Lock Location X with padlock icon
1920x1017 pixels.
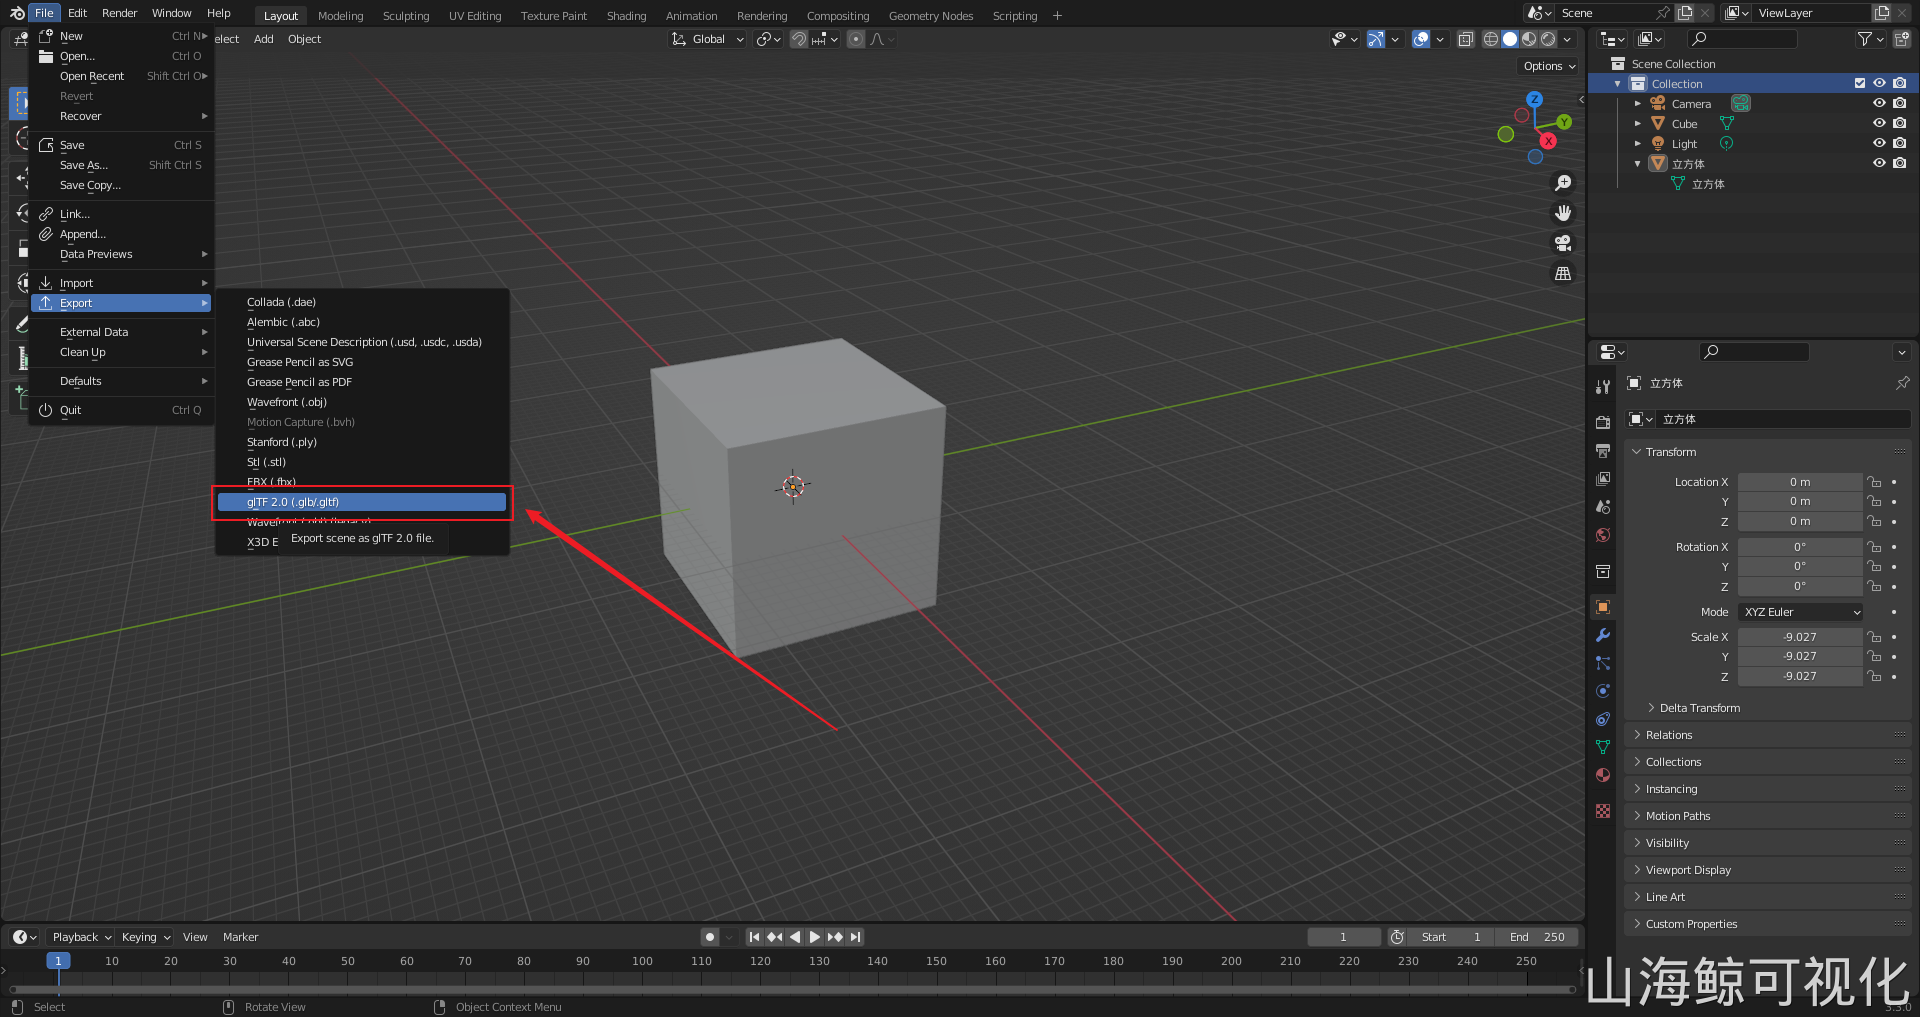pos(1874,482)
